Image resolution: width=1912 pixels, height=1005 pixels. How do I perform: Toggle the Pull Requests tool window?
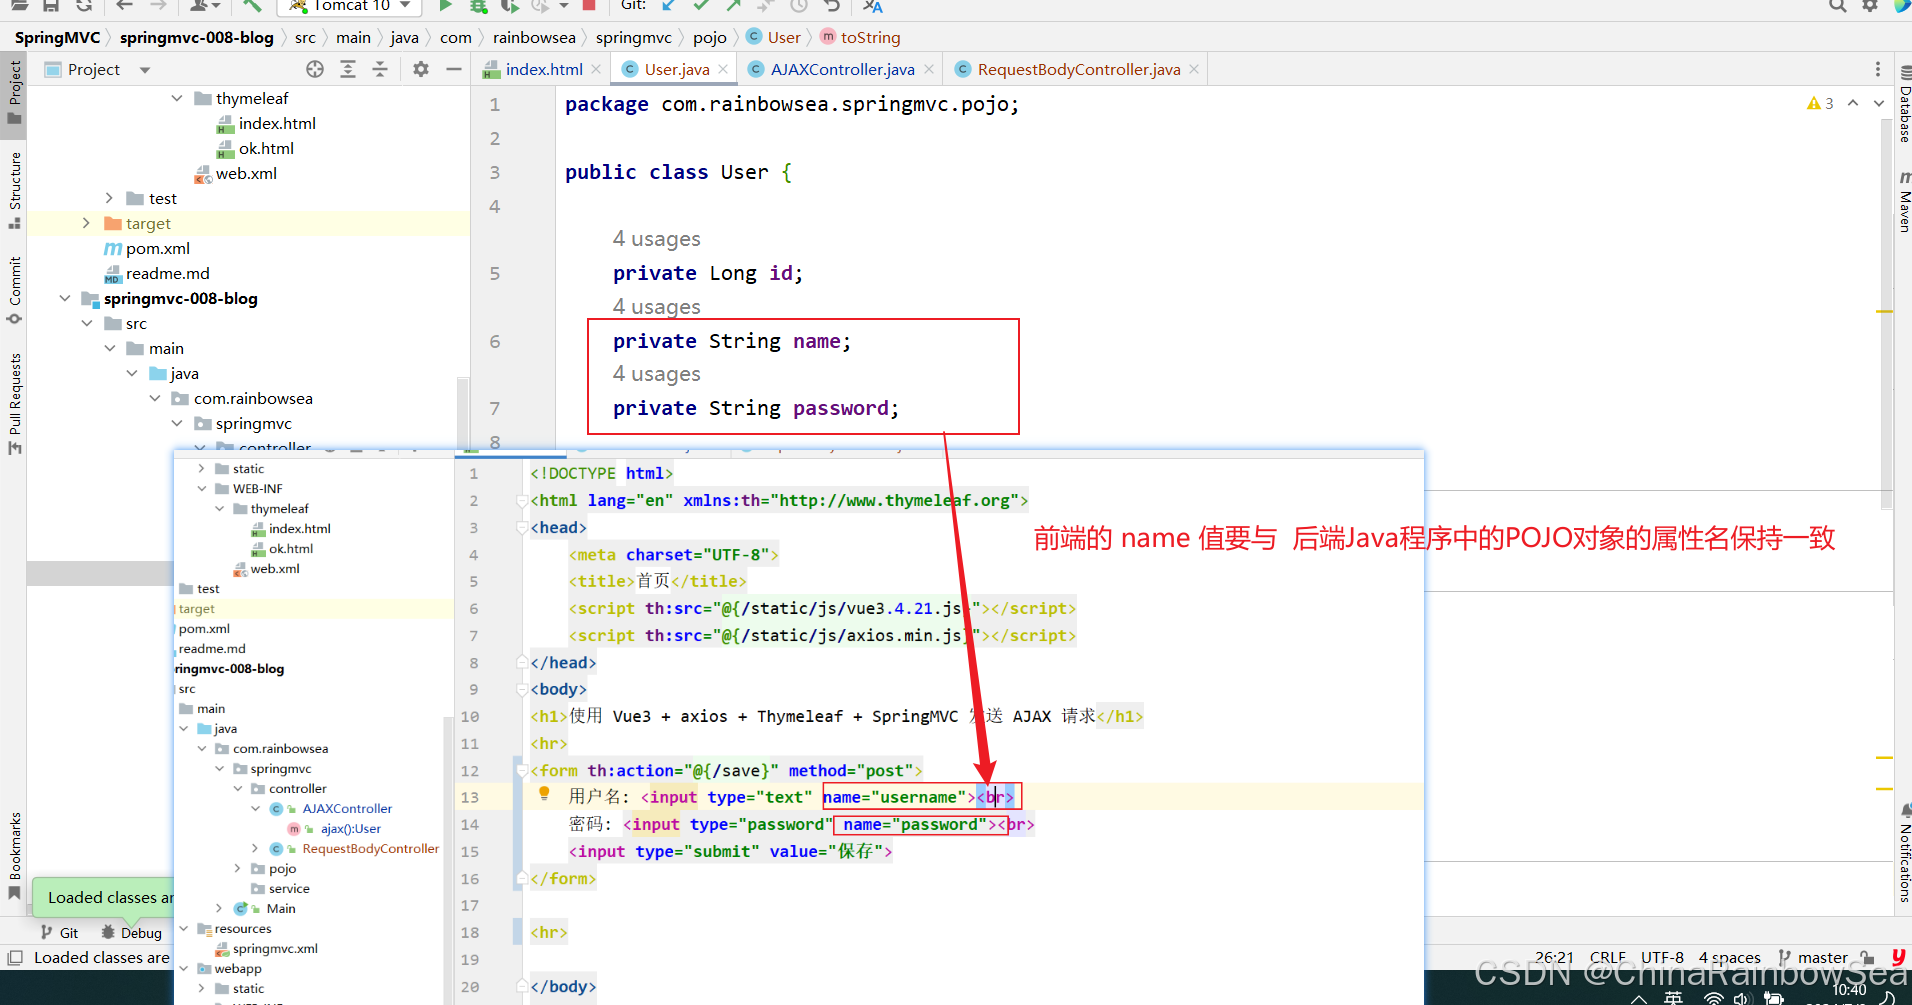(x=15, y=402)
